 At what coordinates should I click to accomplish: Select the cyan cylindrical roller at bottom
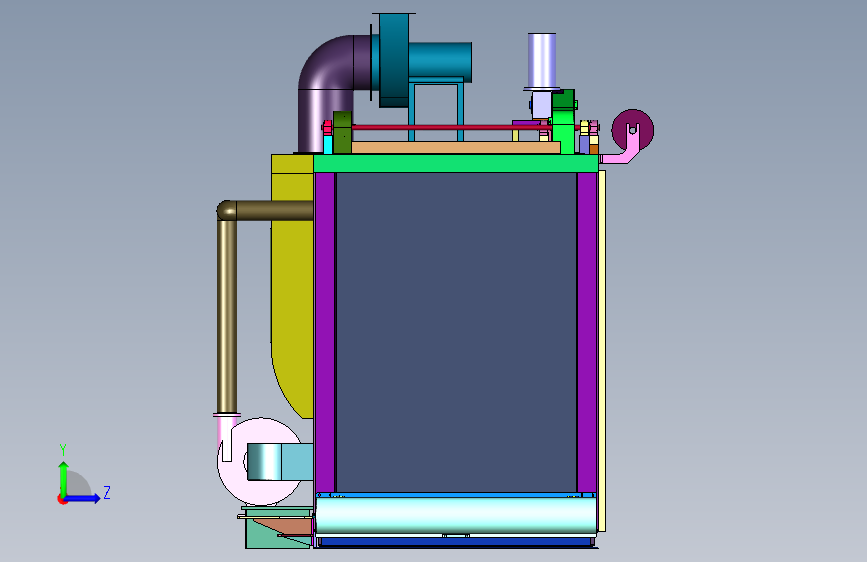tap(456, 514)
